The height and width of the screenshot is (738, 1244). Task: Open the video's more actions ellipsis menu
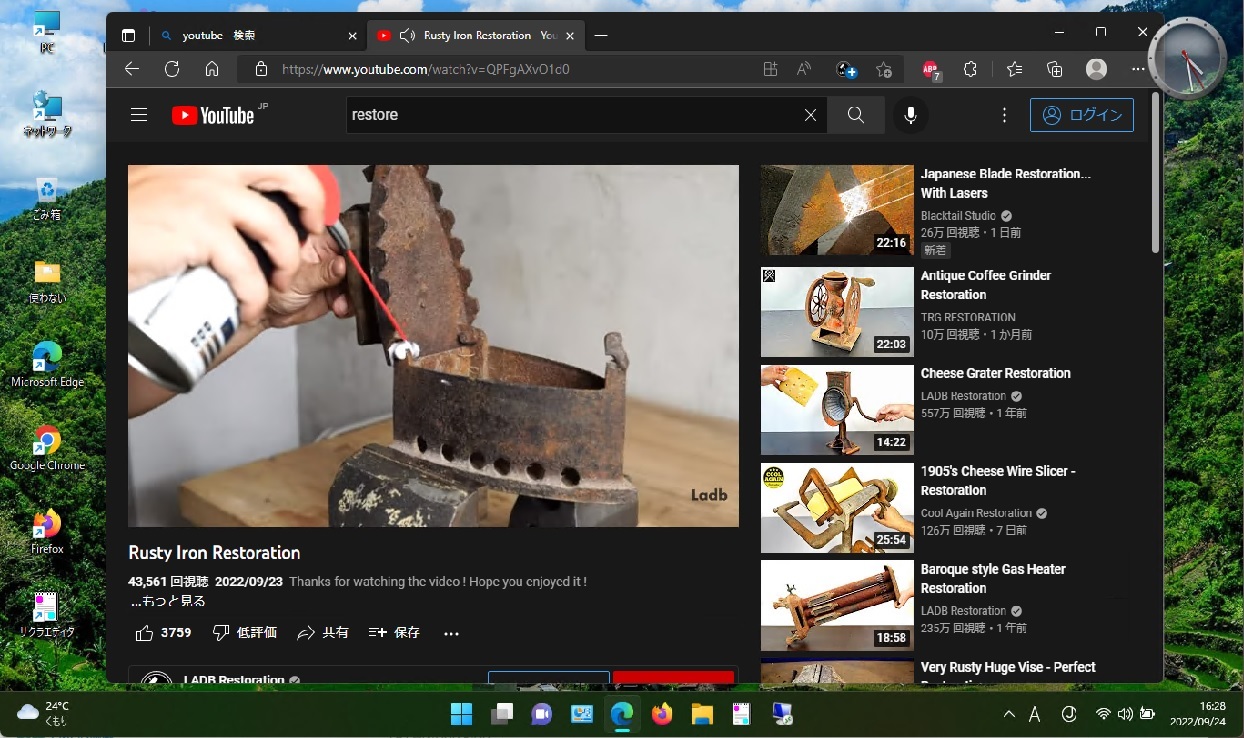451,633
